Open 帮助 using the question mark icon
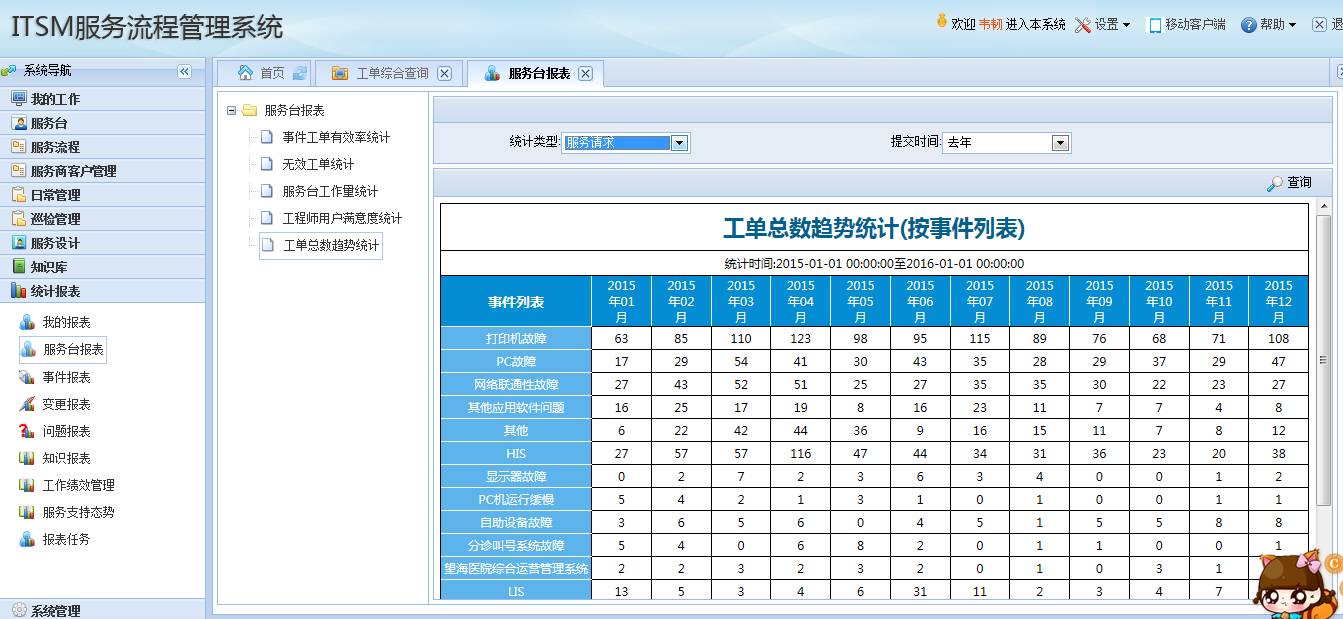Viewport: 1343px width, 619px height. click(x=1247, y=24)
